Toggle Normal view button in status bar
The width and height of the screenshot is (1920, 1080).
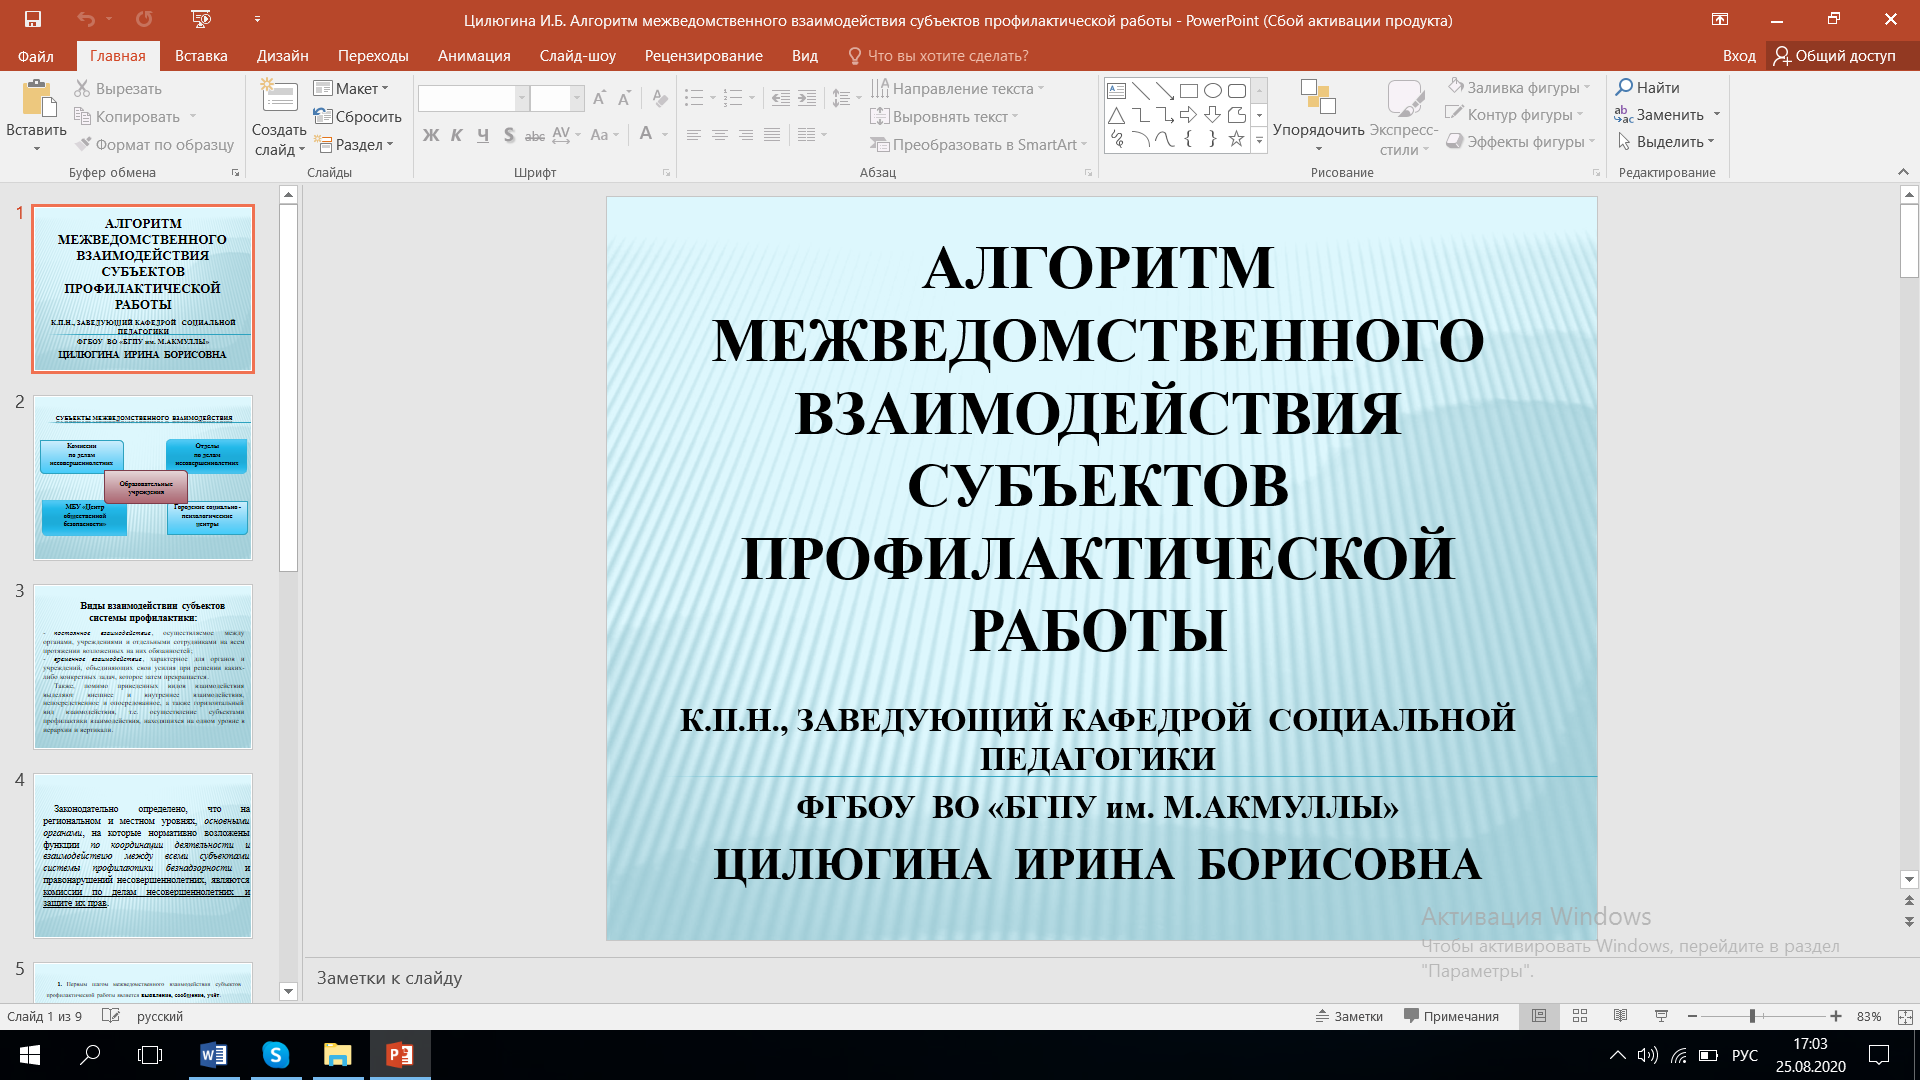[x=1539, y=1016]
